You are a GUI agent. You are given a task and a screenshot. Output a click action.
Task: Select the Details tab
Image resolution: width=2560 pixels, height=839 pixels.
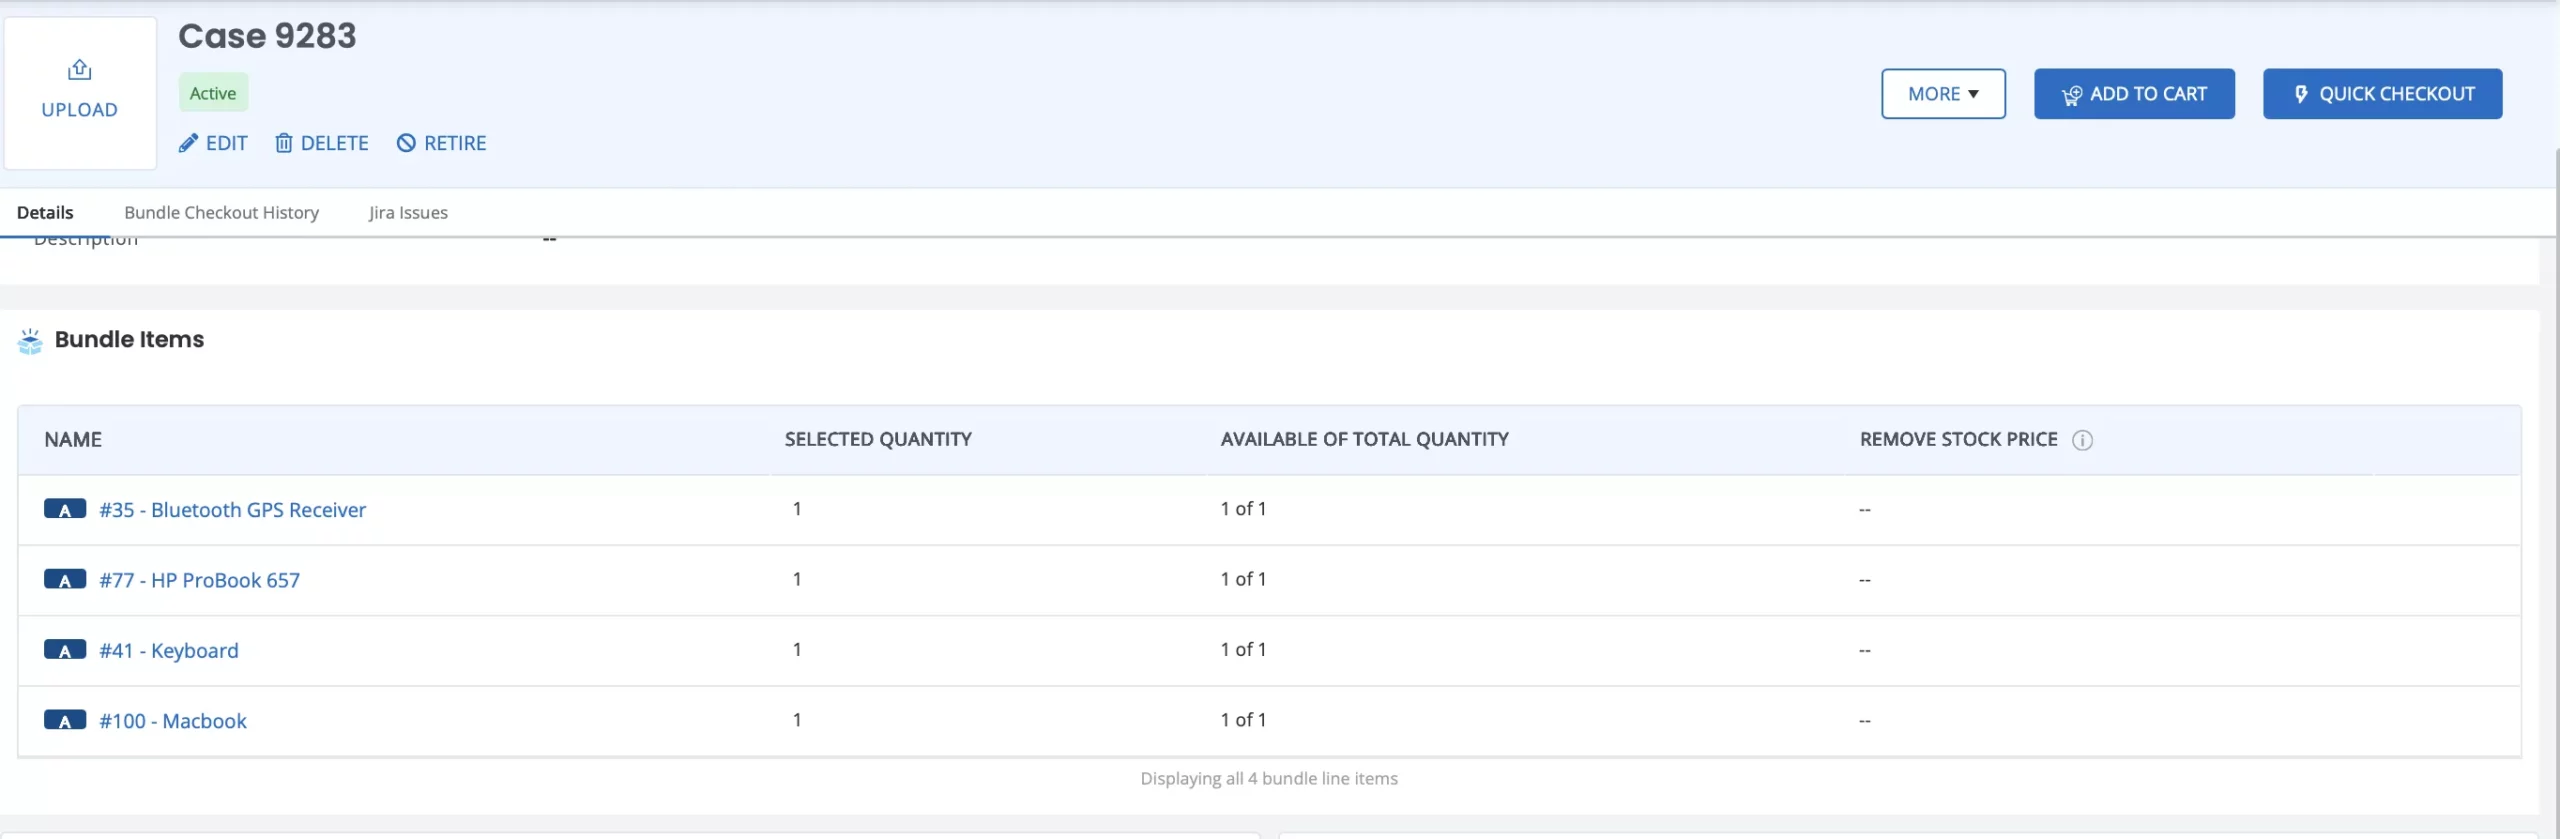[45, 212]
